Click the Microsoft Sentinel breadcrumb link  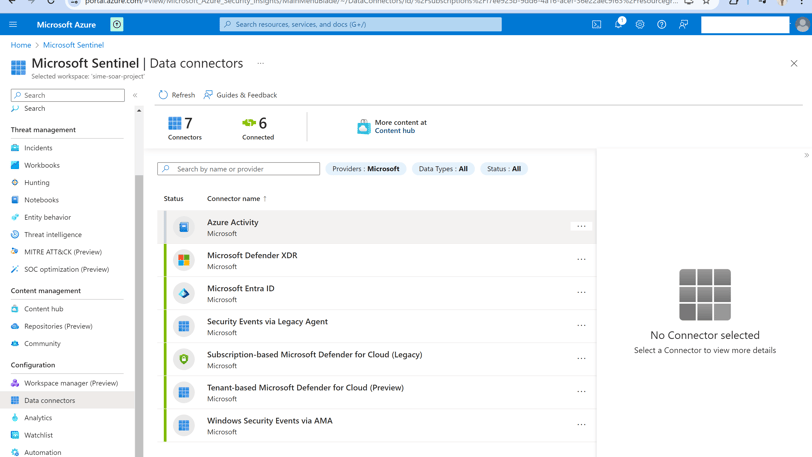point(74,45)
